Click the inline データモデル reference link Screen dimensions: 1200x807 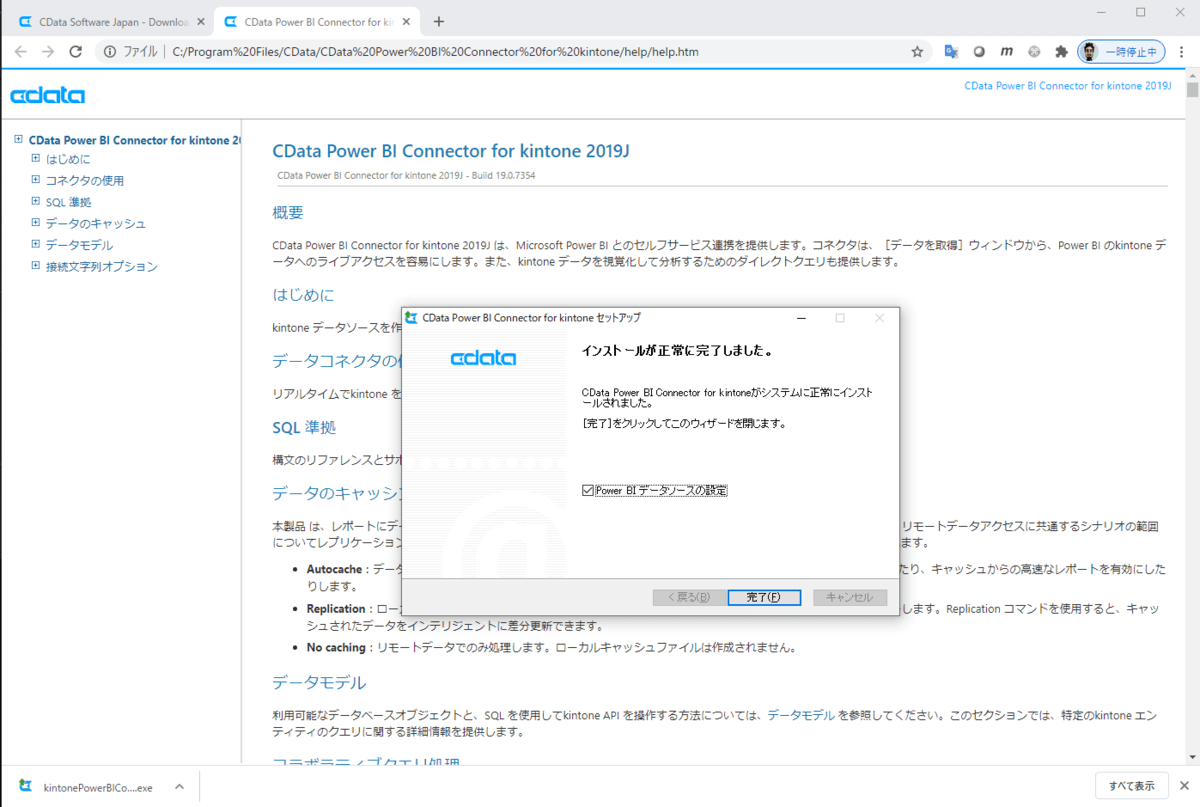pyautogui.click(x=801, y=715)
